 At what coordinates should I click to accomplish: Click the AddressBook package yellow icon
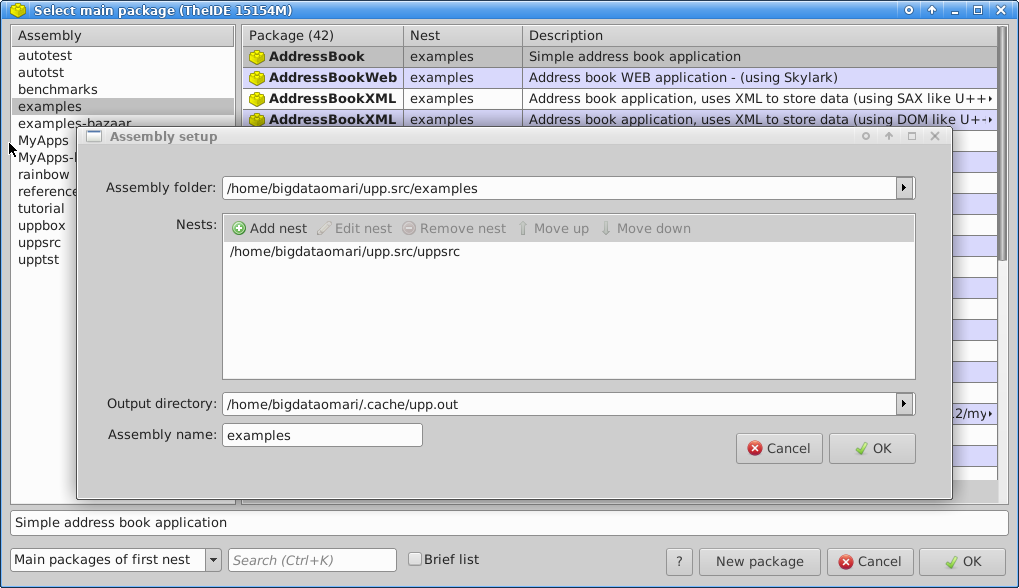[257, 57]
